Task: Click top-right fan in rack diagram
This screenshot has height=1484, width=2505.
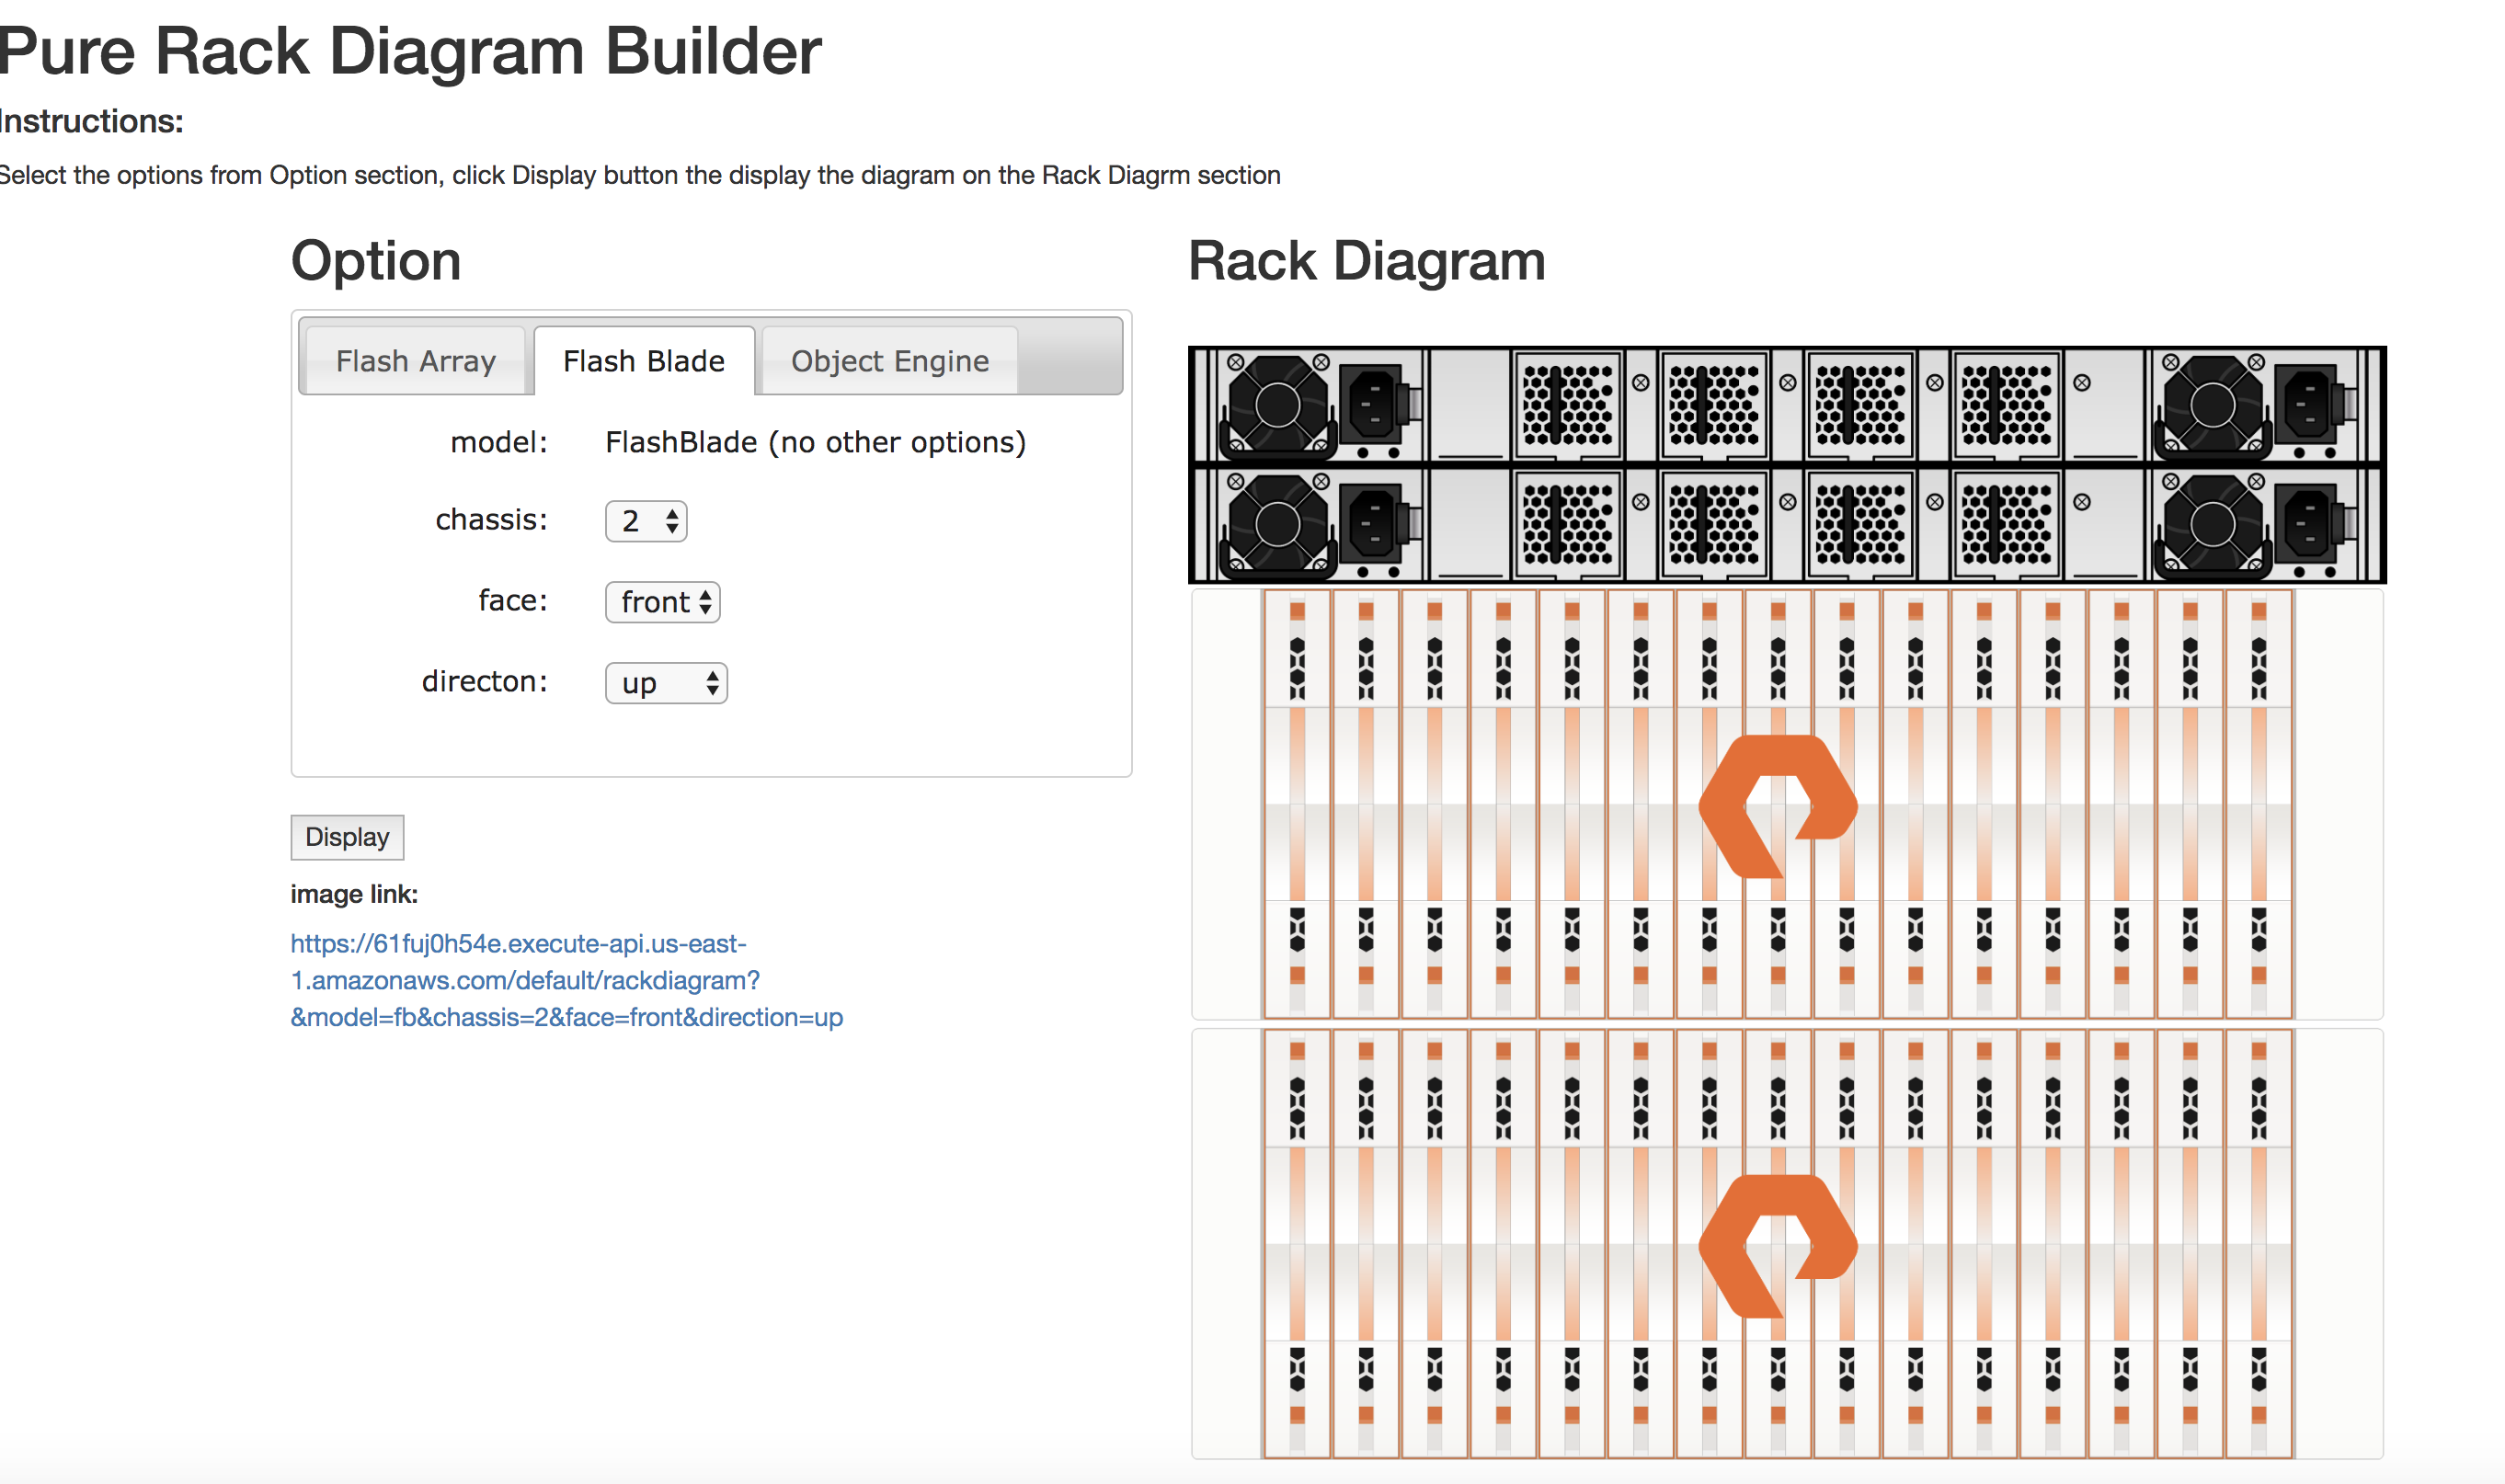Action: point(2211,405)
